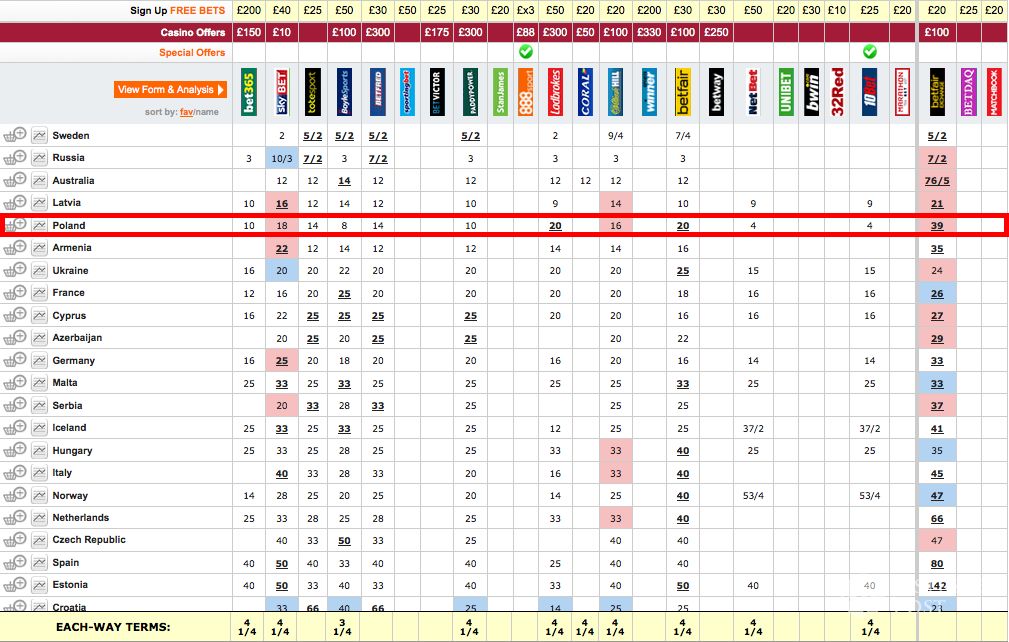Open the 32Red bookmaker logo
Viewport: 1009px width, 642px height.
tap(837, 92)
